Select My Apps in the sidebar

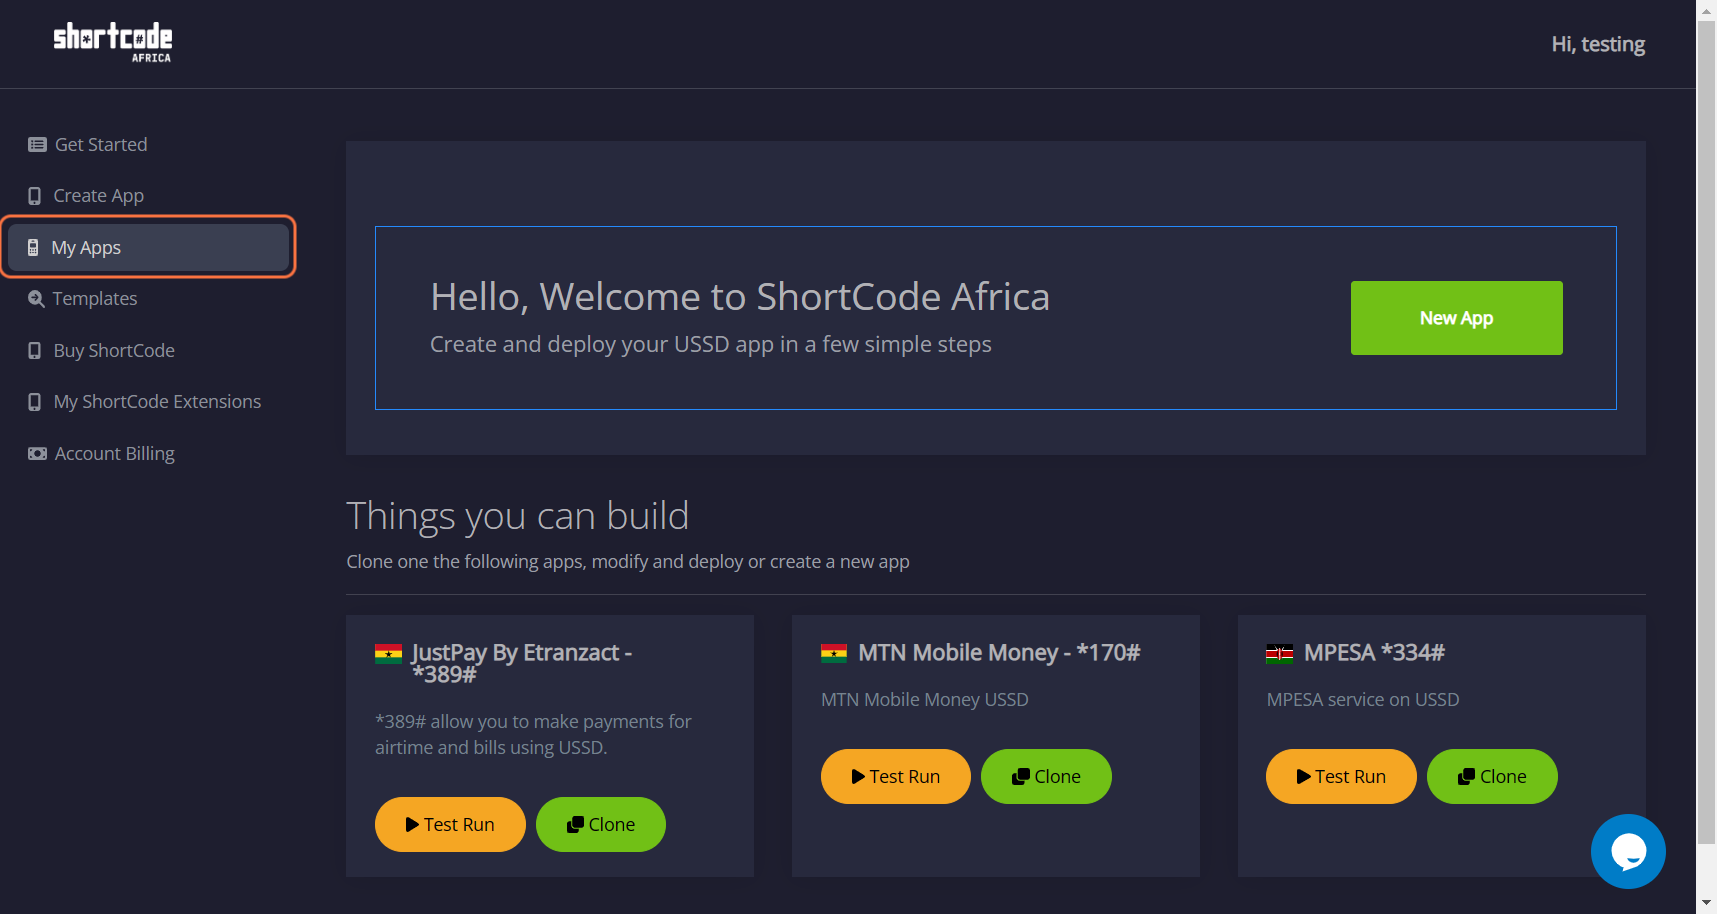click(148, 248)
